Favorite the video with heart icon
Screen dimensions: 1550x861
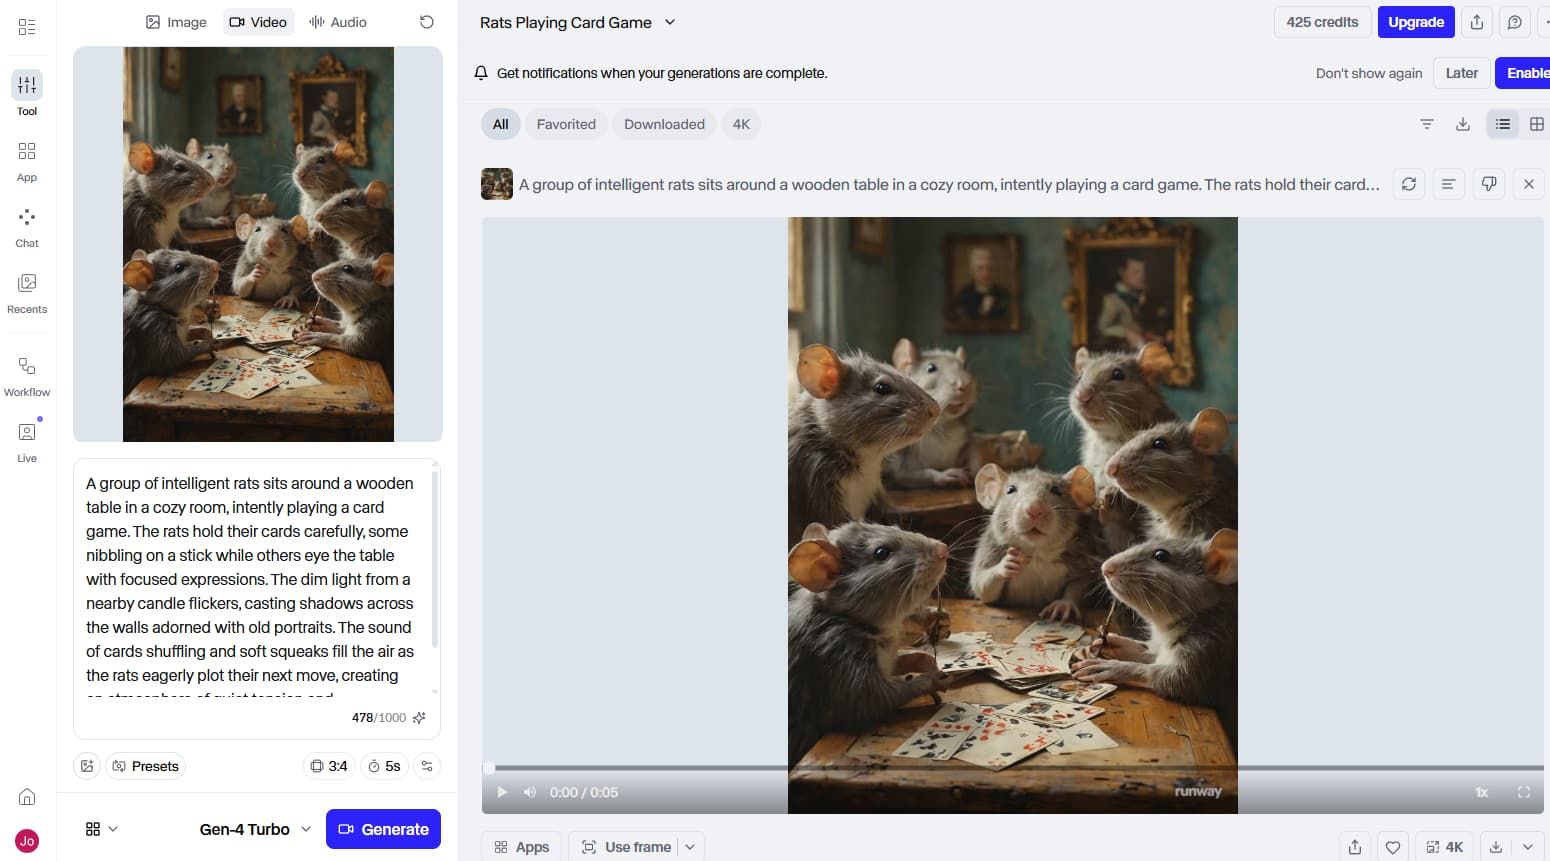point(1392,847)
